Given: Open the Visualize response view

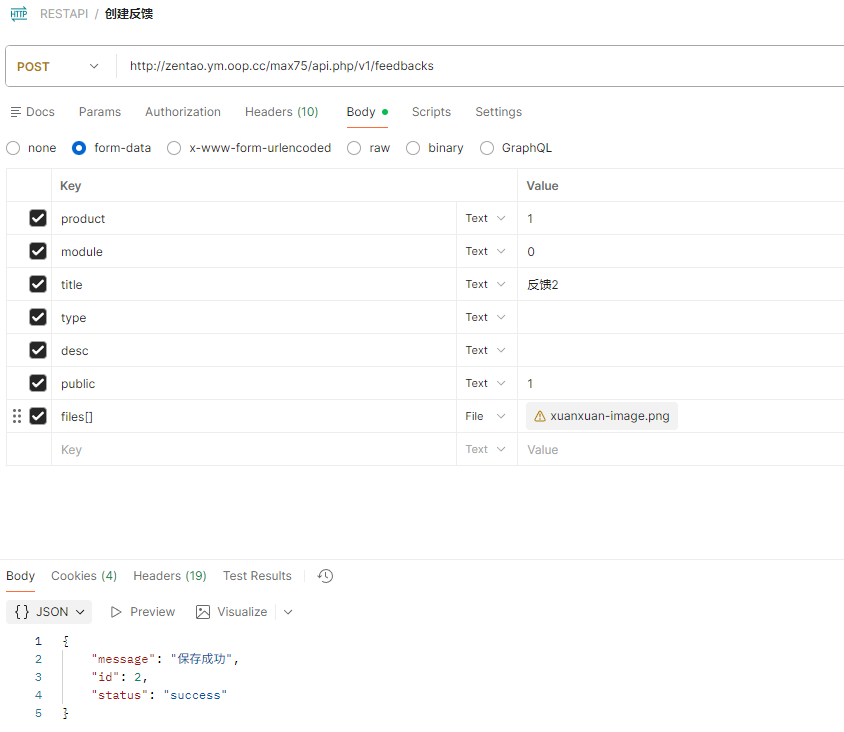Looking at the screenshot, I should pos(232,612).
